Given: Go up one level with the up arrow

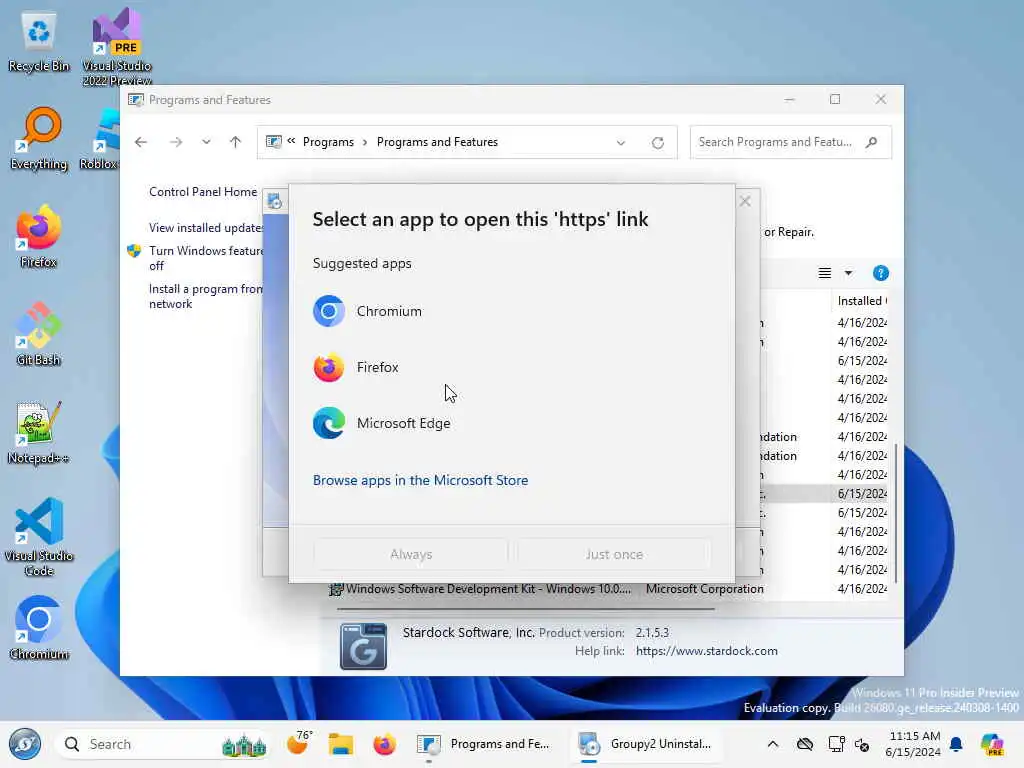Looking at the screenshot, I should coord(236,142).
